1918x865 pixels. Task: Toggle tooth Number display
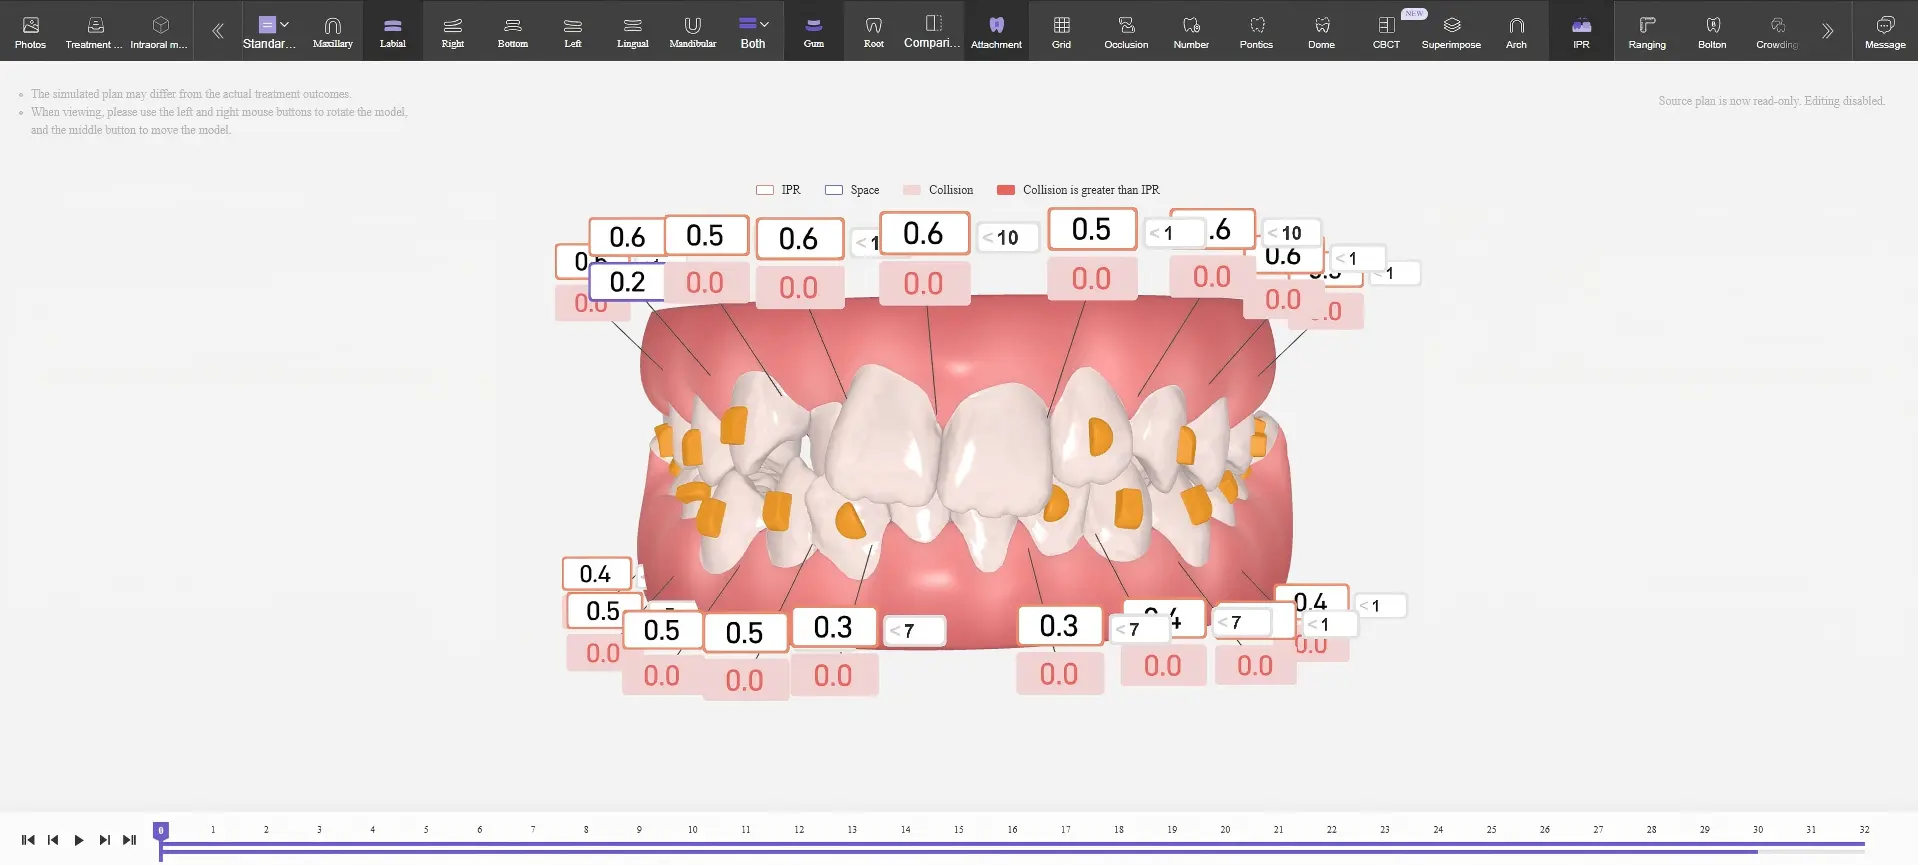click(x=1192, y=31)
